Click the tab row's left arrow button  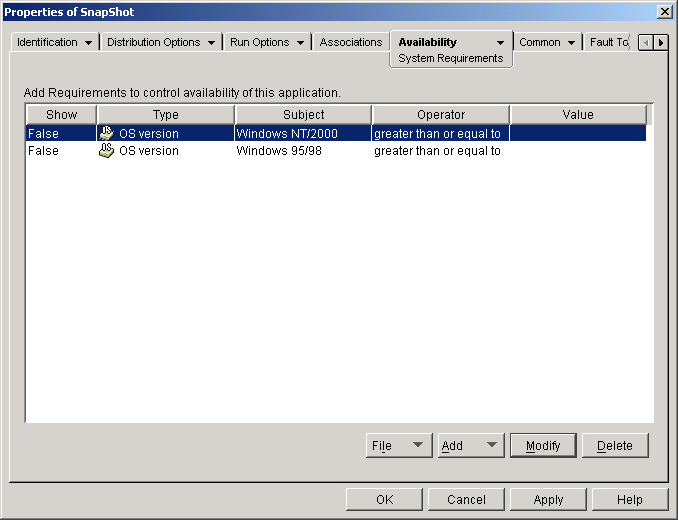coord(646,43)
